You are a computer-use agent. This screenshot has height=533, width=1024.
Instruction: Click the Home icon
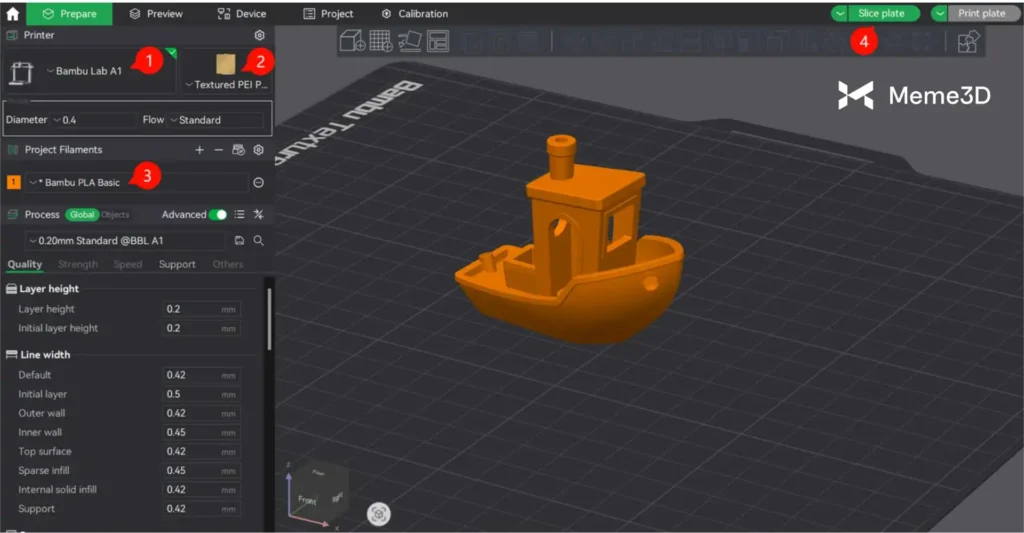click(13, 13)
